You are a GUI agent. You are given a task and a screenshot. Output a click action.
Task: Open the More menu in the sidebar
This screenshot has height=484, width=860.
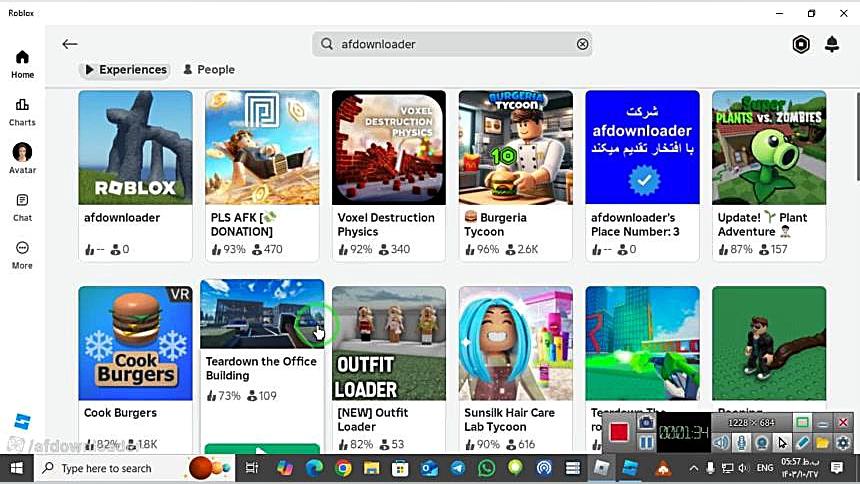click(22, 255)
